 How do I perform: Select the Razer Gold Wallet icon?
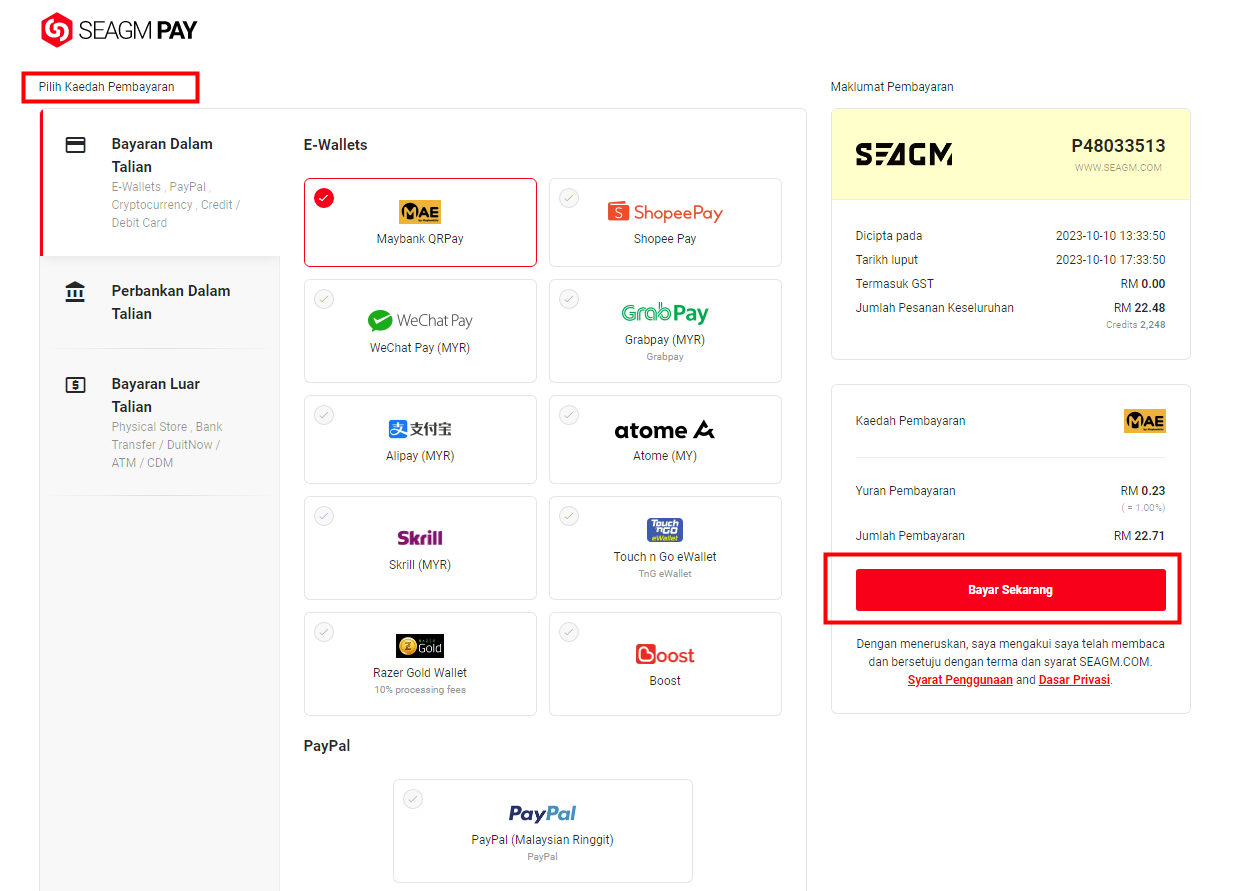[420, 645]
